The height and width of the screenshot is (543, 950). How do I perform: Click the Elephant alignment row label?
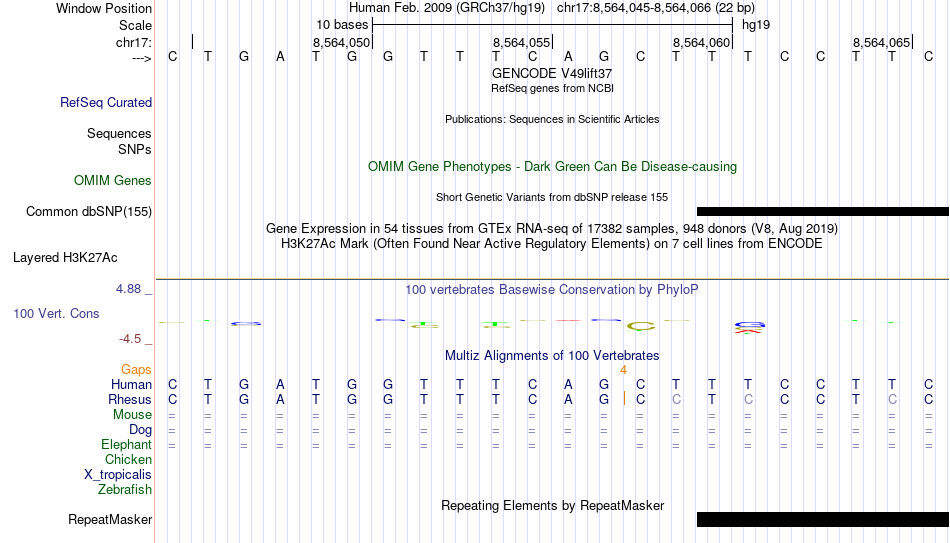[127, 445]
